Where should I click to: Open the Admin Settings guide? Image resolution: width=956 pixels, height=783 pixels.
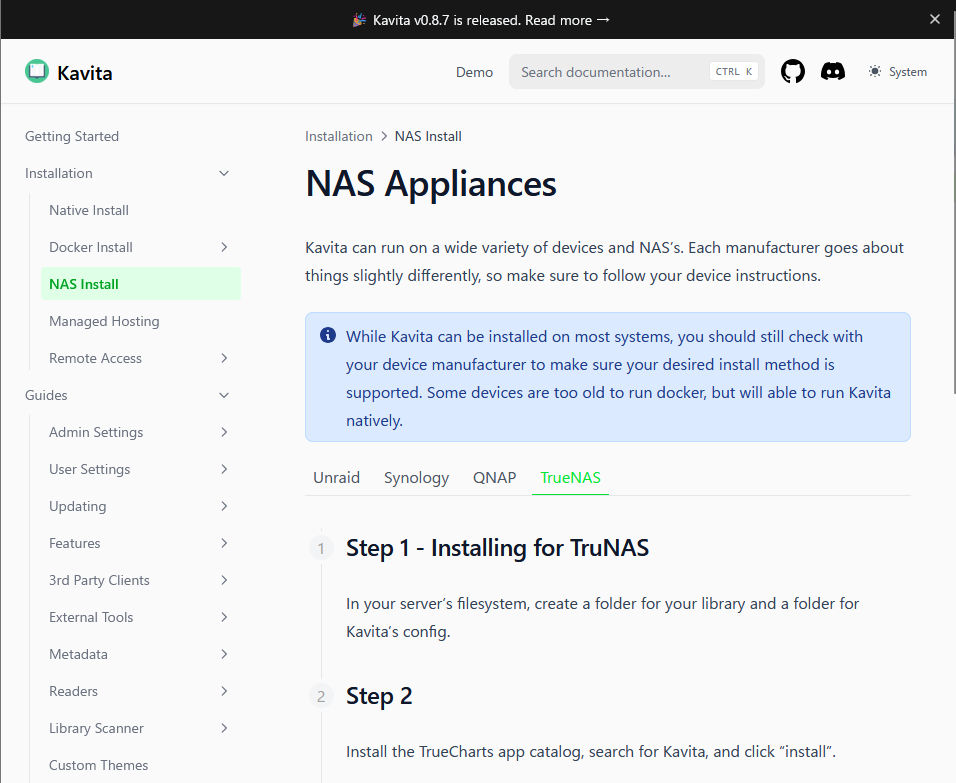[96, 432]
